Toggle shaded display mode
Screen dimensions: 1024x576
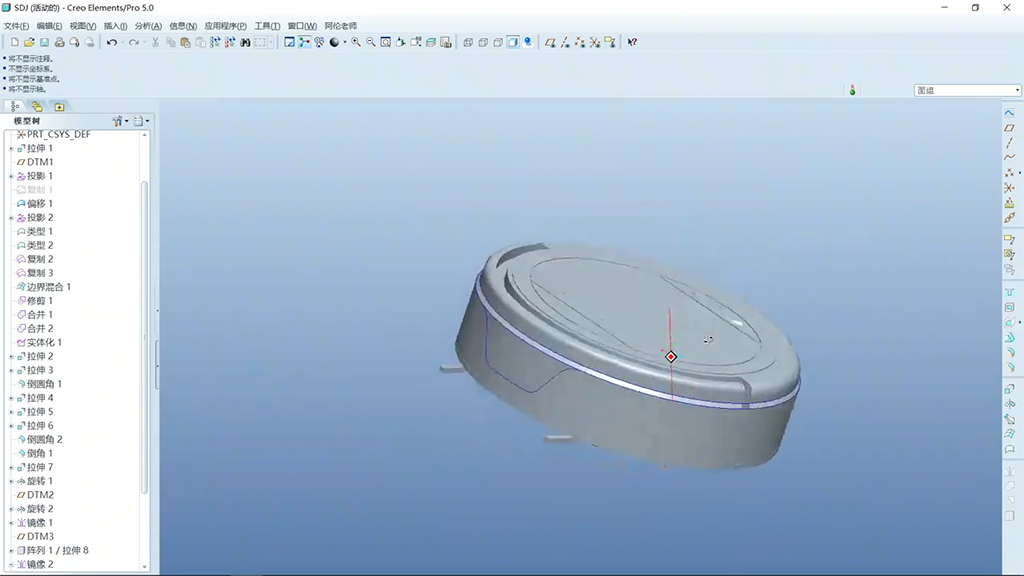coord(512,42)
